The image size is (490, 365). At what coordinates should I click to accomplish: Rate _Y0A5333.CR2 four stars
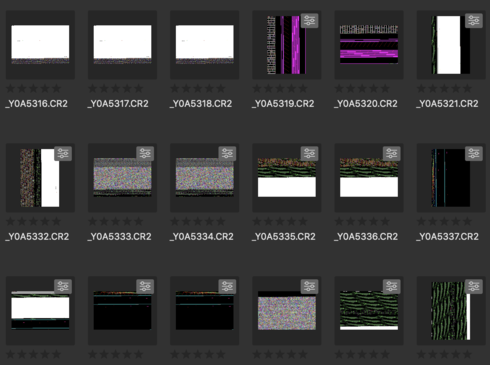[x=127, y=221]
